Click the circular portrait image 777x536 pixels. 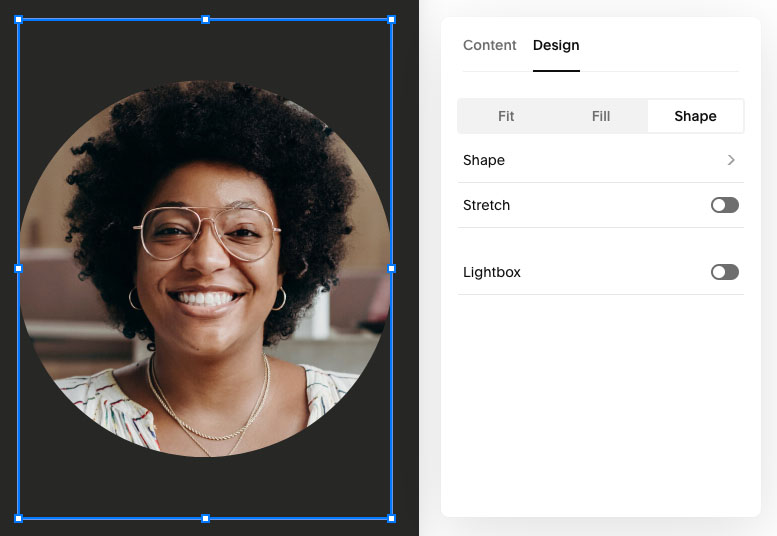tap(205, 269)
